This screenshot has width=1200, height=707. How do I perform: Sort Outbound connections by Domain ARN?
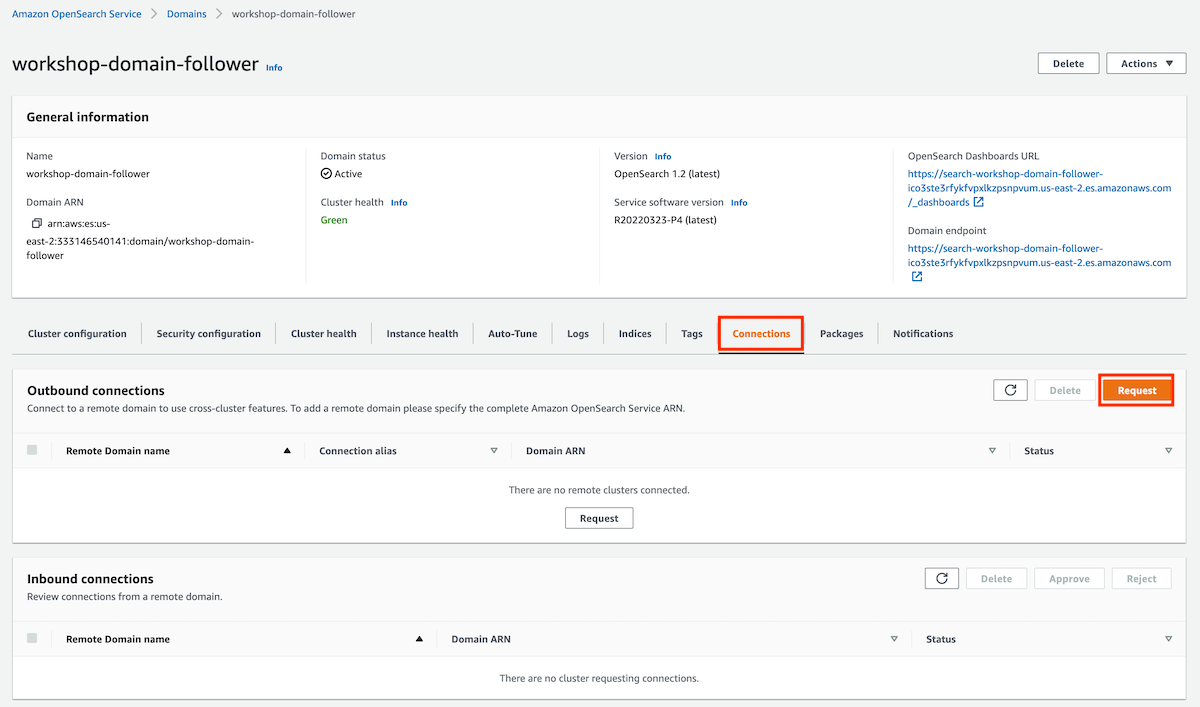[992, 451]
